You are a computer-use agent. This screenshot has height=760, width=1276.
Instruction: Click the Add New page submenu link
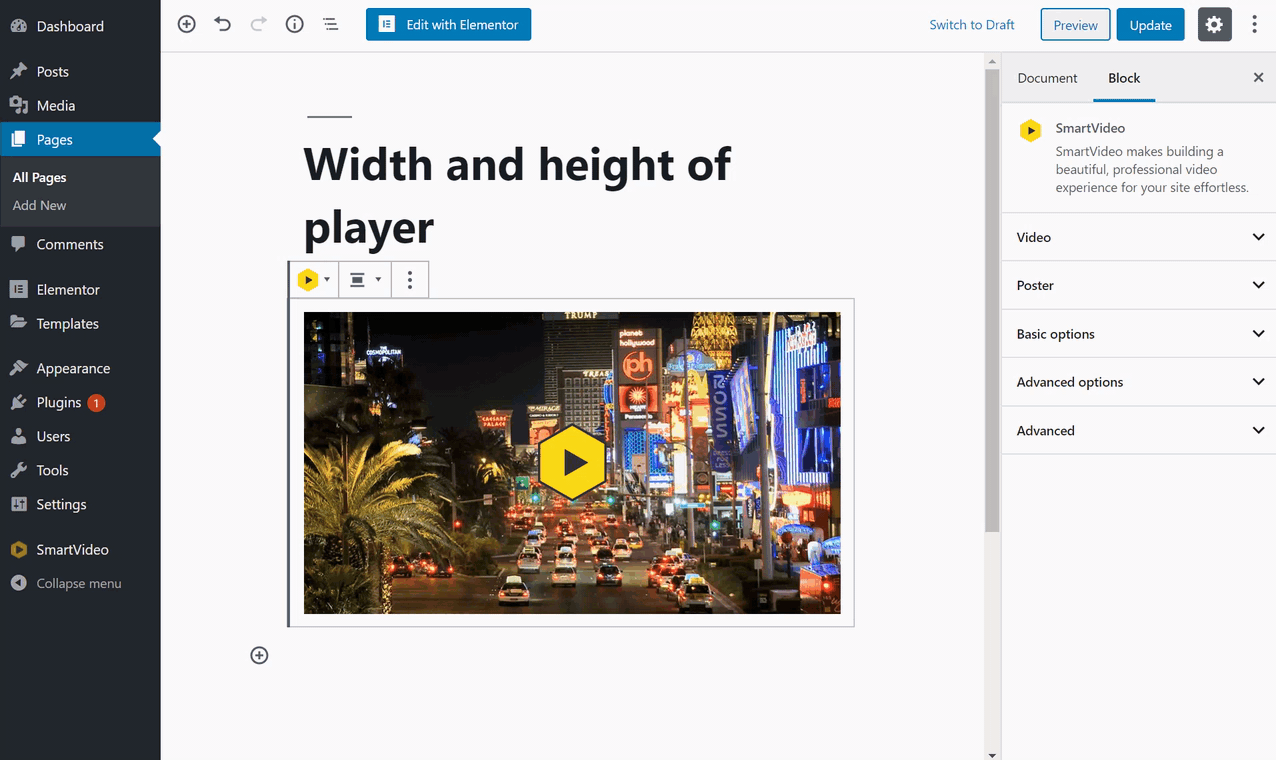click(x=40, y=206)
